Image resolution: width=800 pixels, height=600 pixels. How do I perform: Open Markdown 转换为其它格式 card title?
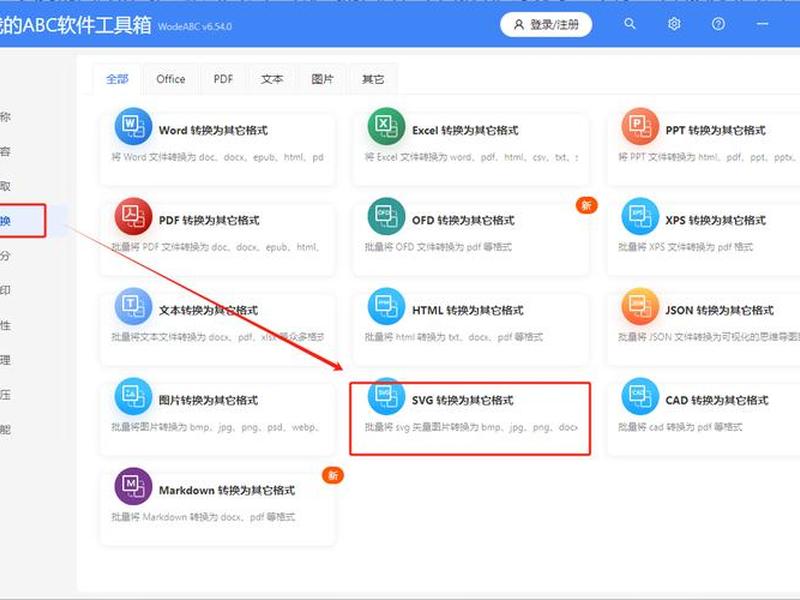227,490
